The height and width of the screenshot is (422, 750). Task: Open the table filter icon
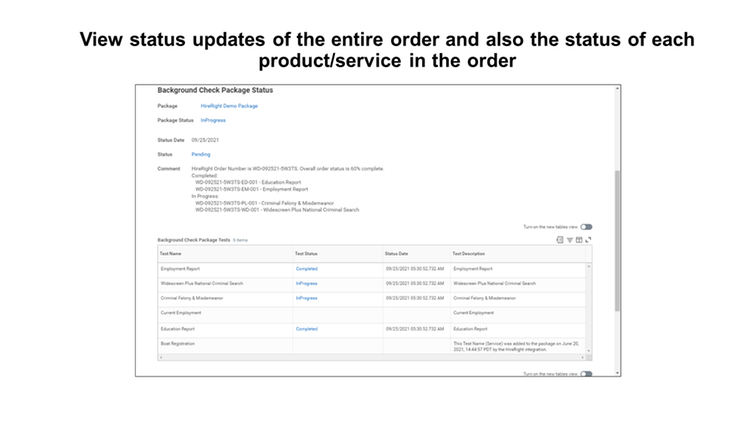point(569,240)
